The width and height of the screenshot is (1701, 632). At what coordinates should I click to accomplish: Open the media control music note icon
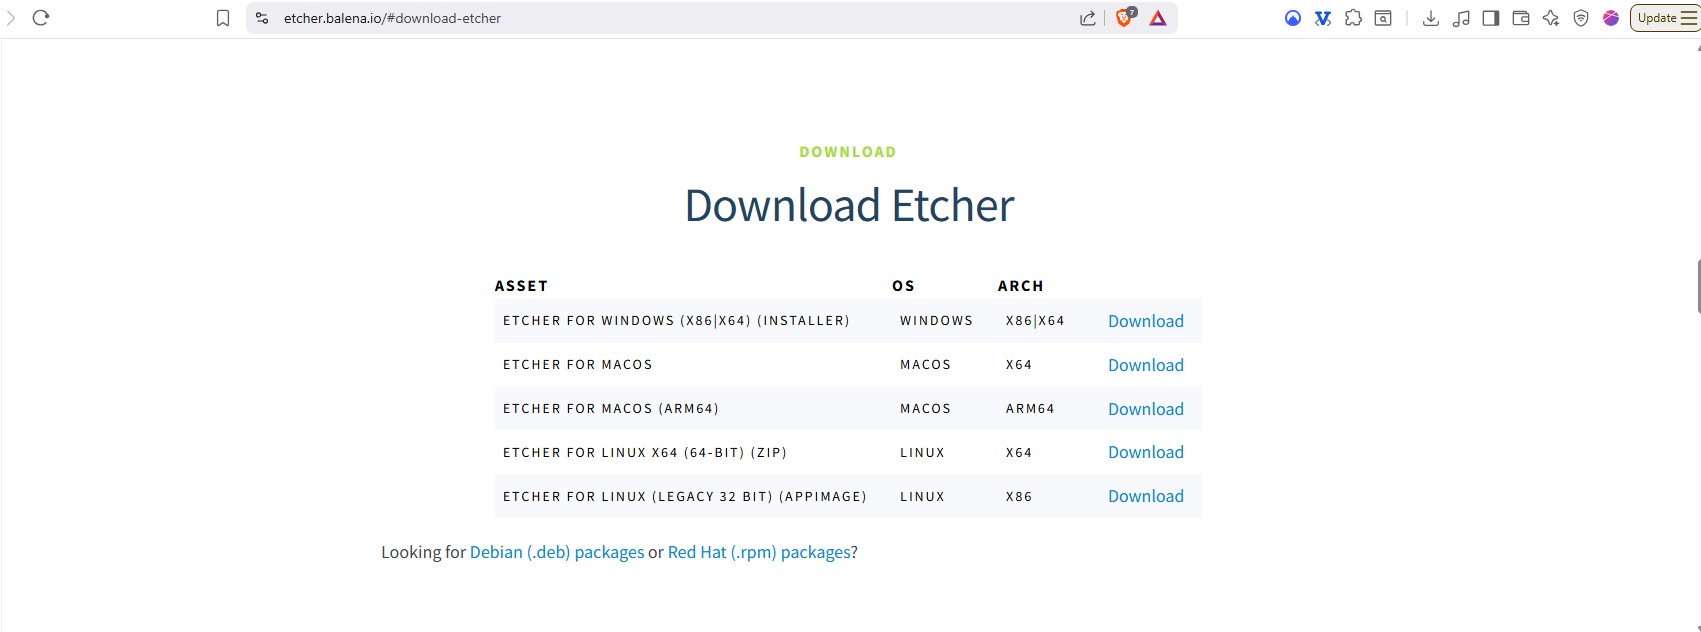[1461, 18]
